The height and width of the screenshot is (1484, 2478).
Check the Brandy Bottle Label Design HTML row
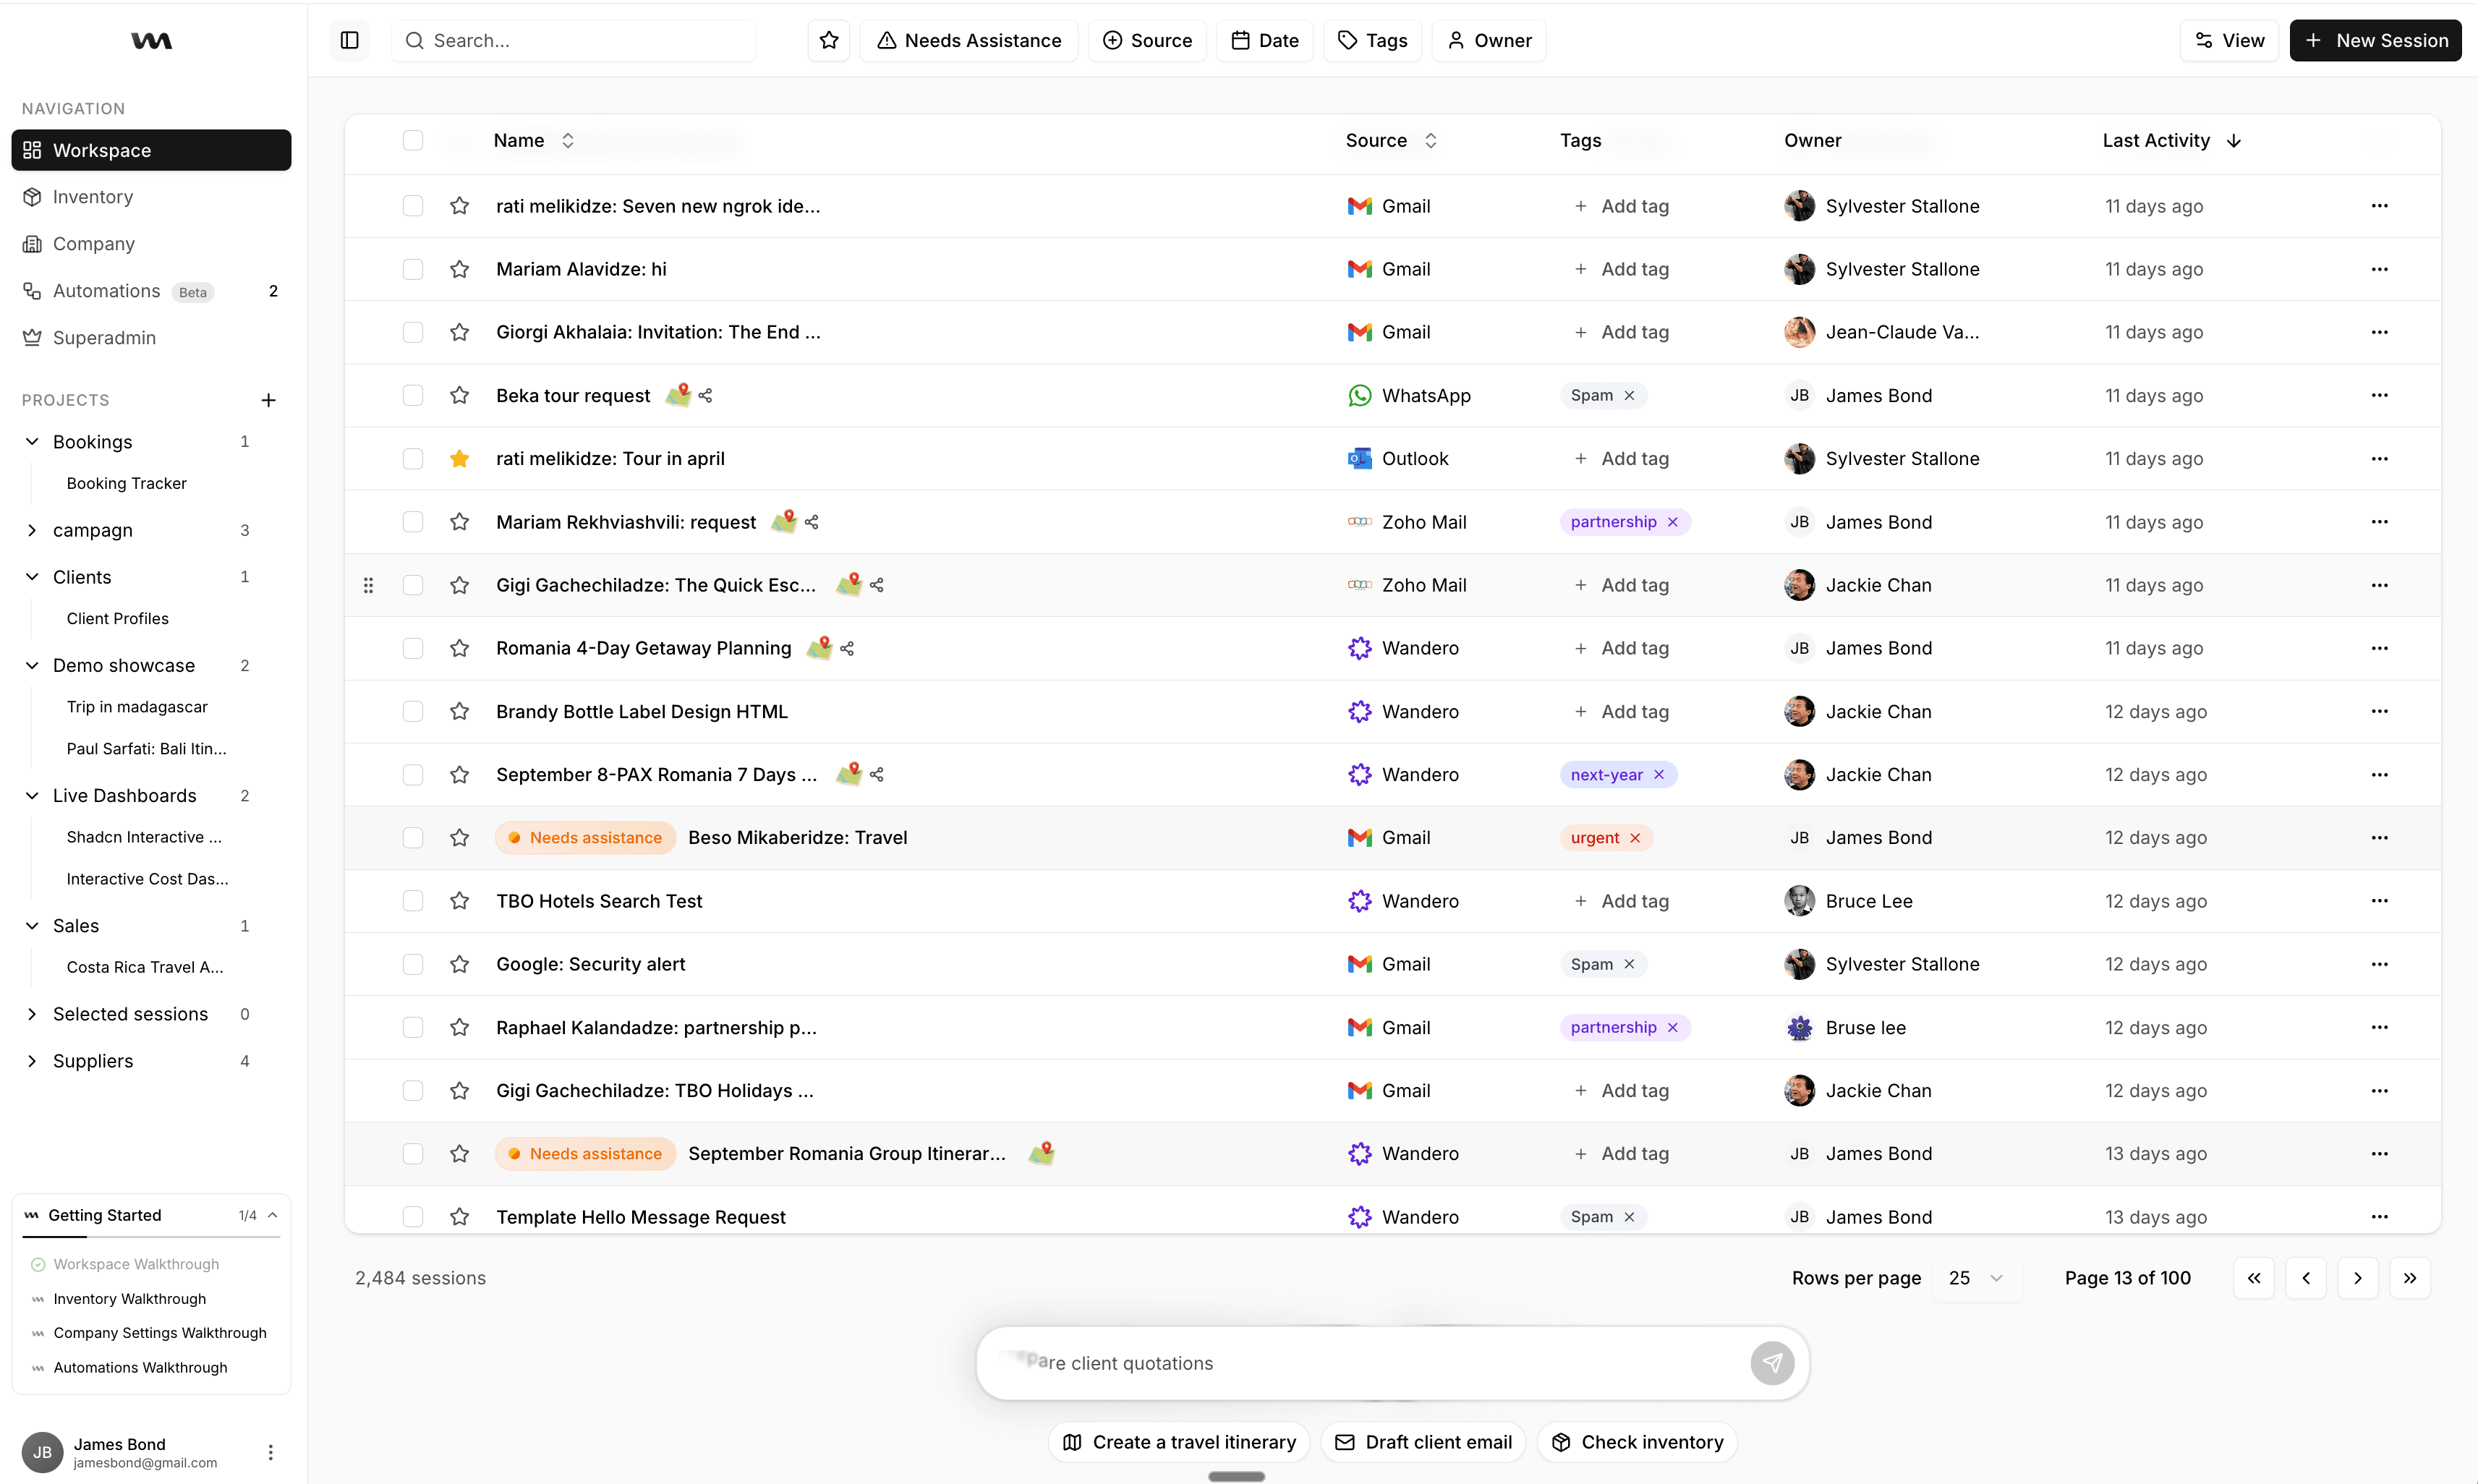(x=412, y=711)
